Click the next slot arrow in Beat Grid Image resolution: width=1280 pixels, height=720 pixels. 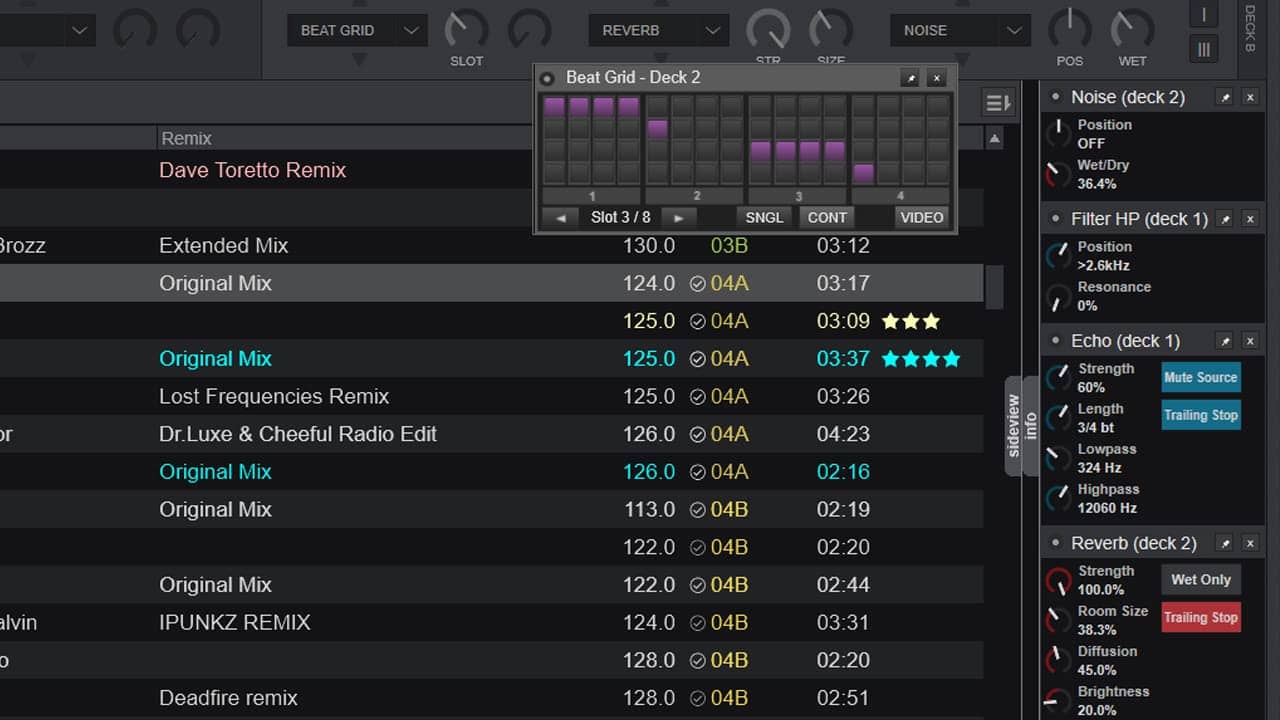(x=680, y=217)
